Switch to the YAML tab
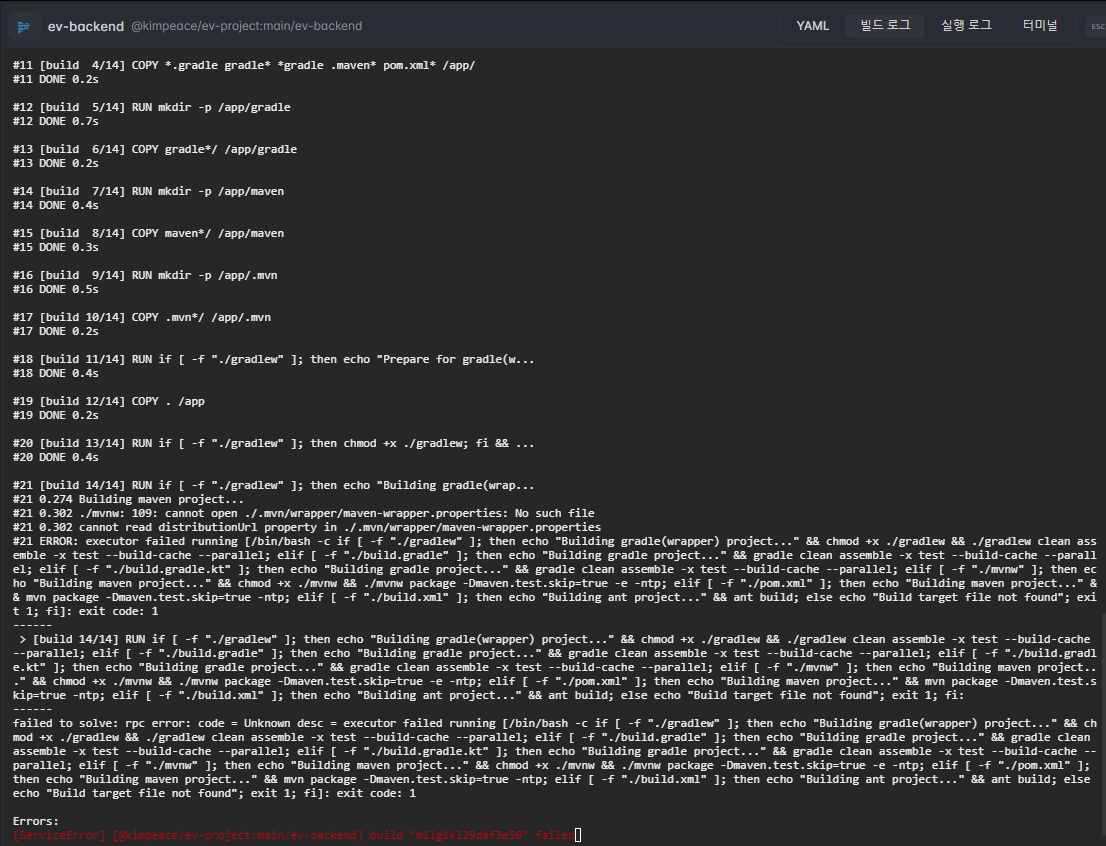 click(812, 26)
